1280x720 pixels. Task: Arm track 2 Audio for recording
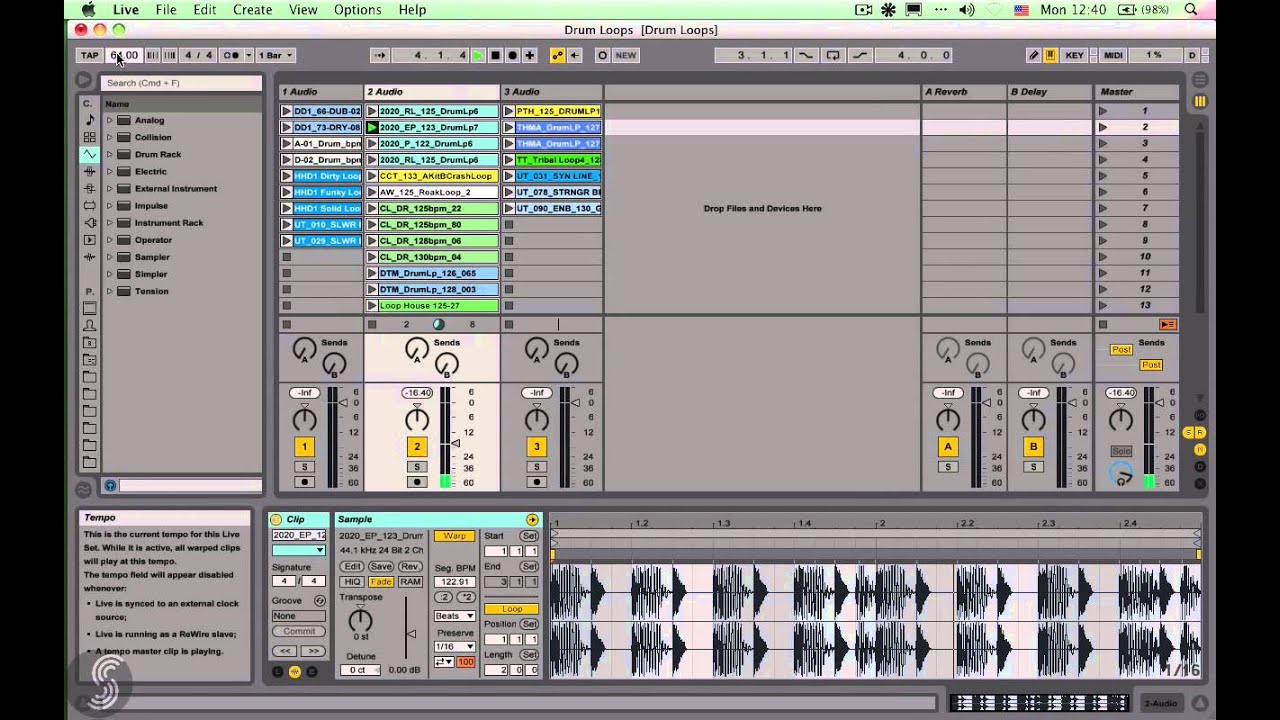pos(417,482)
